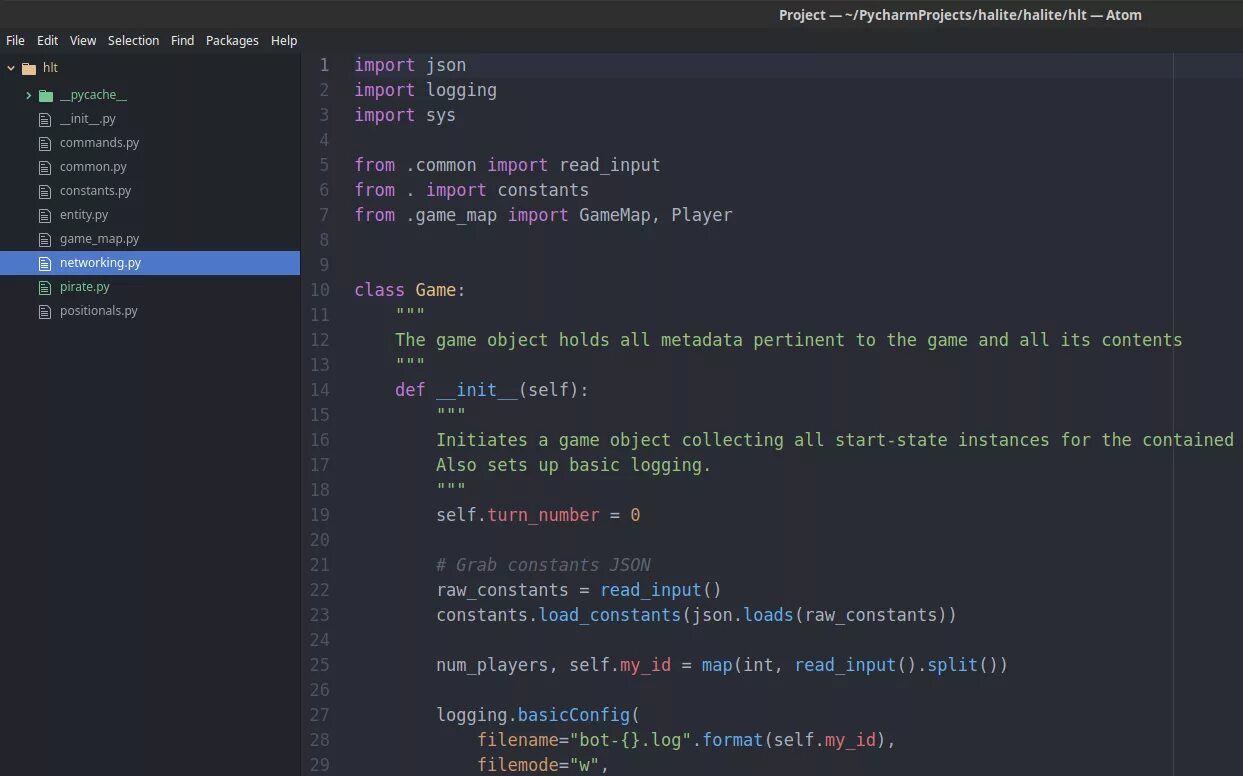Open the Edit menu
Viewport: 1243px width, 776px height.
[x=47, y=40]
